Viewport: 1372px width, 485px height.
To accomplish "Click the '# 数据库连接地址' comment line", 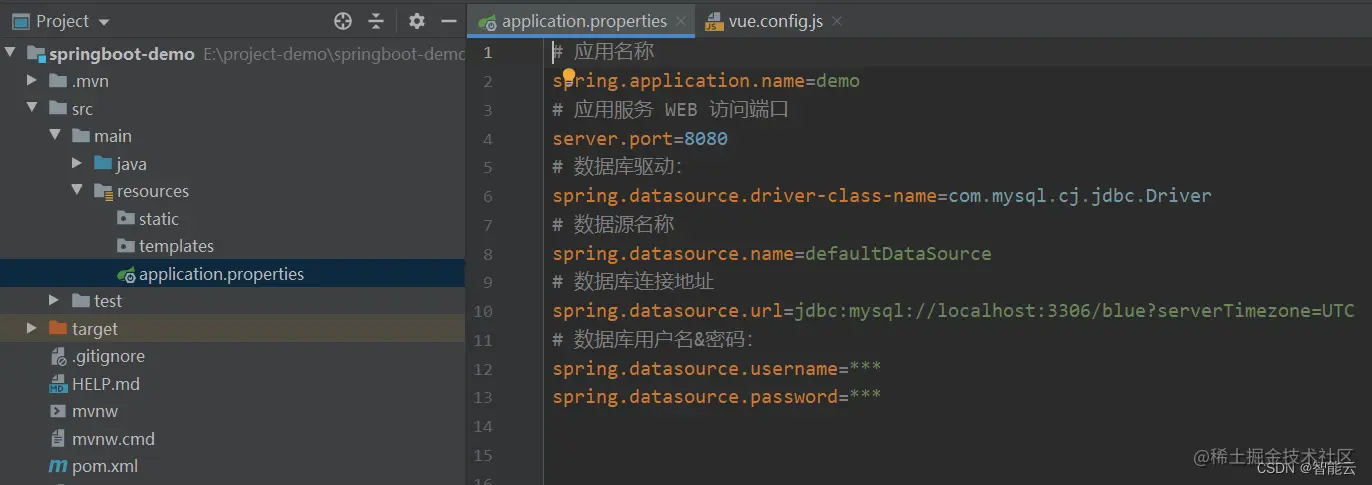I will point(633,282).
